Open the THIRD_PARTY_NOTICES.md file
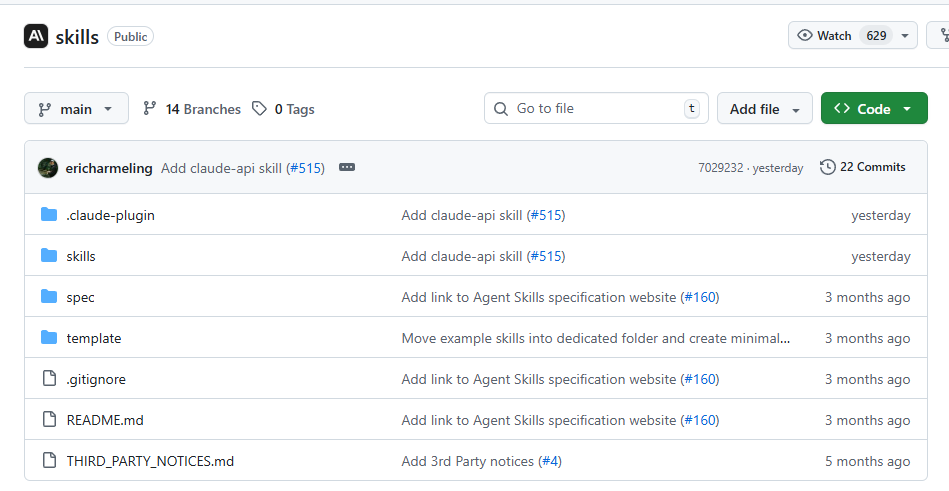The image size is (949, 491). [x=150, y=461]
